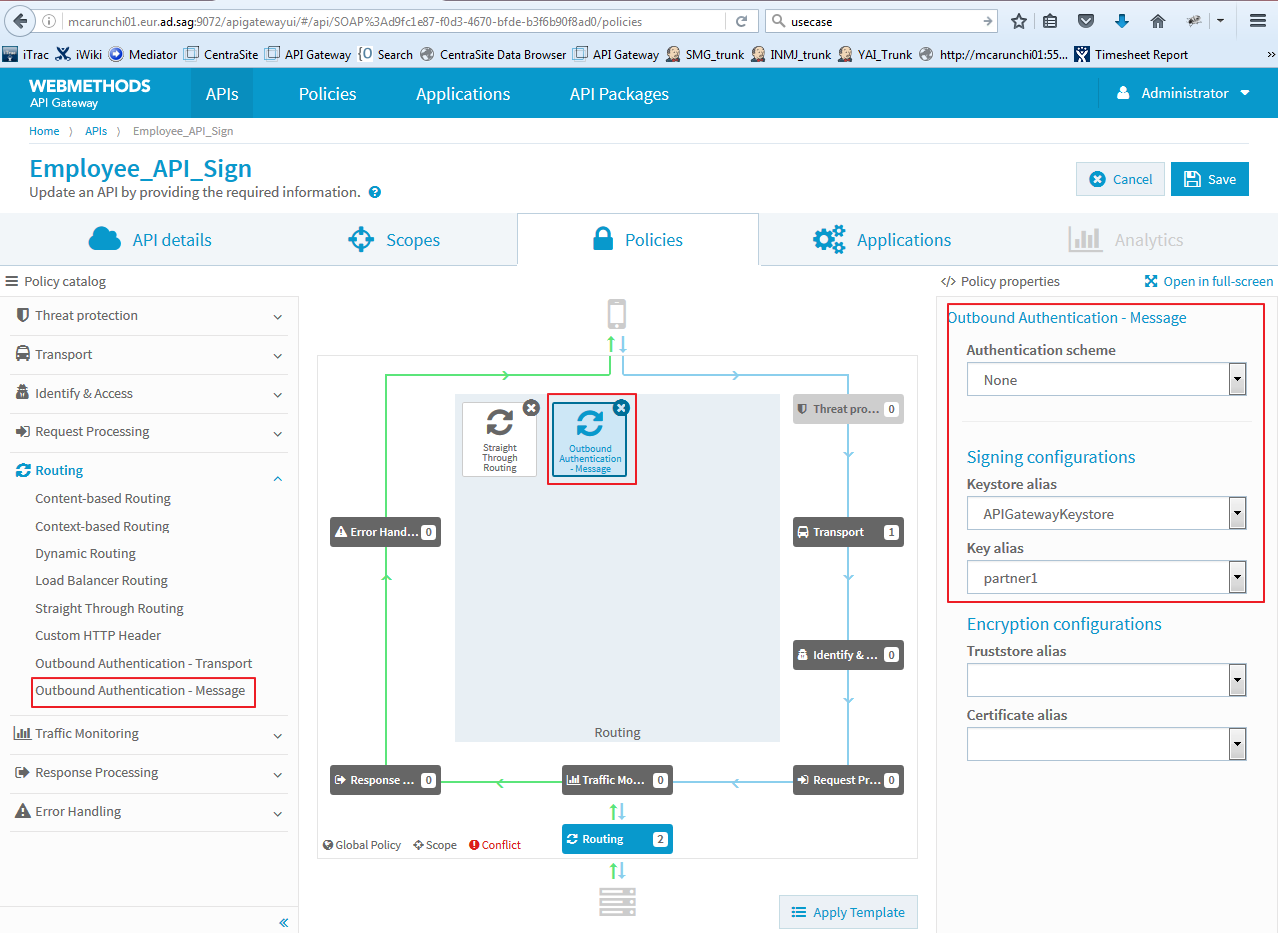This screenshot has height=933, width=1278.
Task: Open the APIs top navigation menu
Action: click(222, 94)
